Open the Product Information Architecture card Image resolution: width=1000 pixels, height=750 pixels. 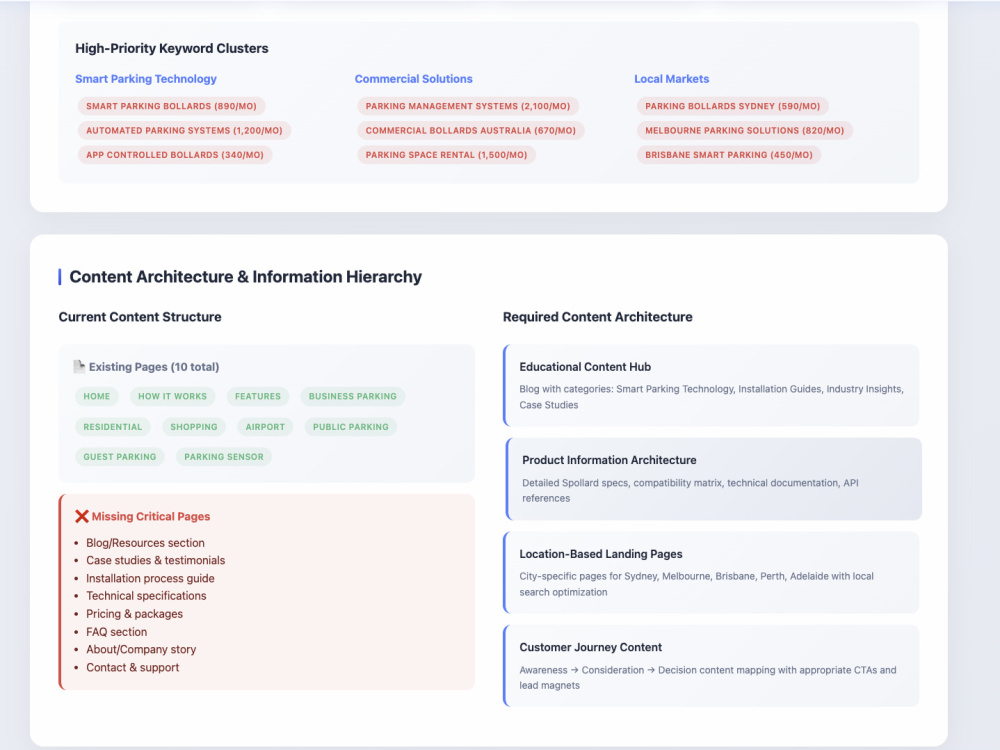coord(714,479)
